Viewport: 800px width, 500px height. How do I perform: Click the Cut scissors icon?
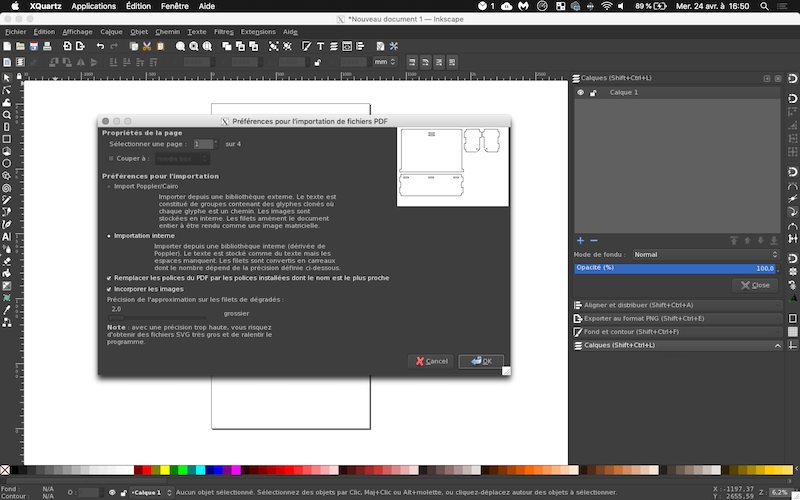tap(147, 46)
